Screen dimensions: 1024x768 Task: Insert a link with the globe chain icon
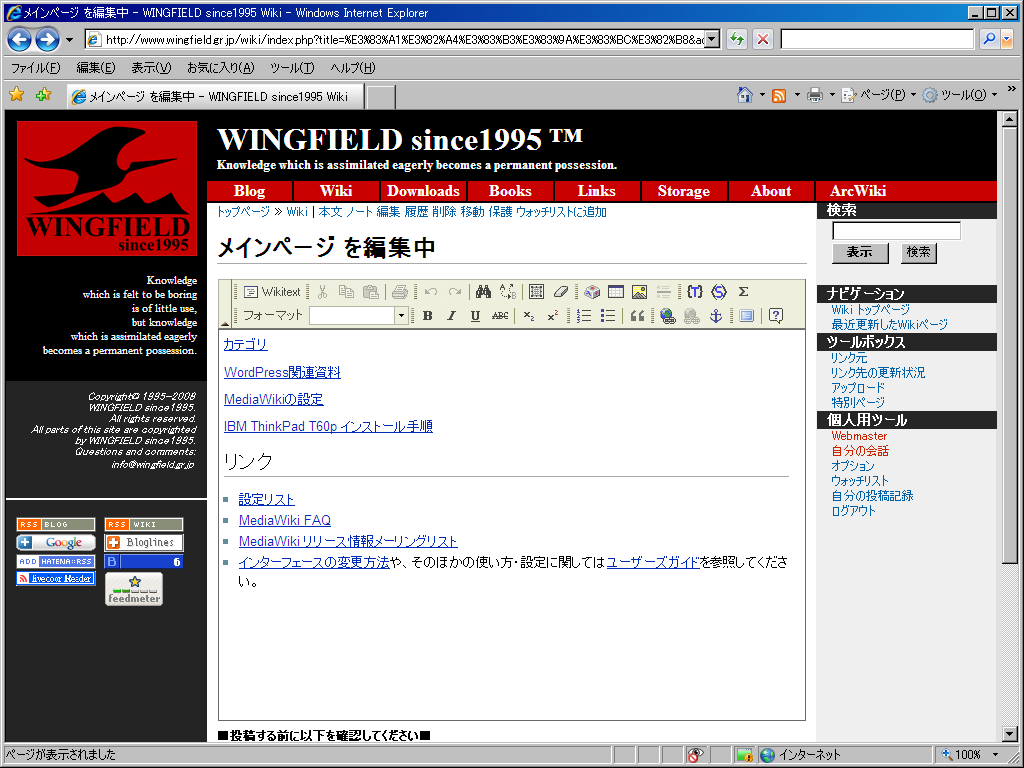[x=667, y=316]
